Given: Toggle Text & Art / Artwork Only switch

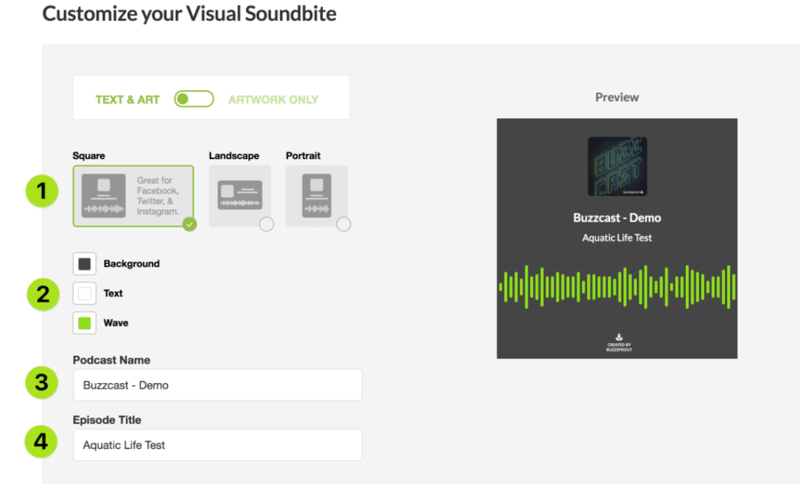Looking at the screenshot, I should coord(194,99).
